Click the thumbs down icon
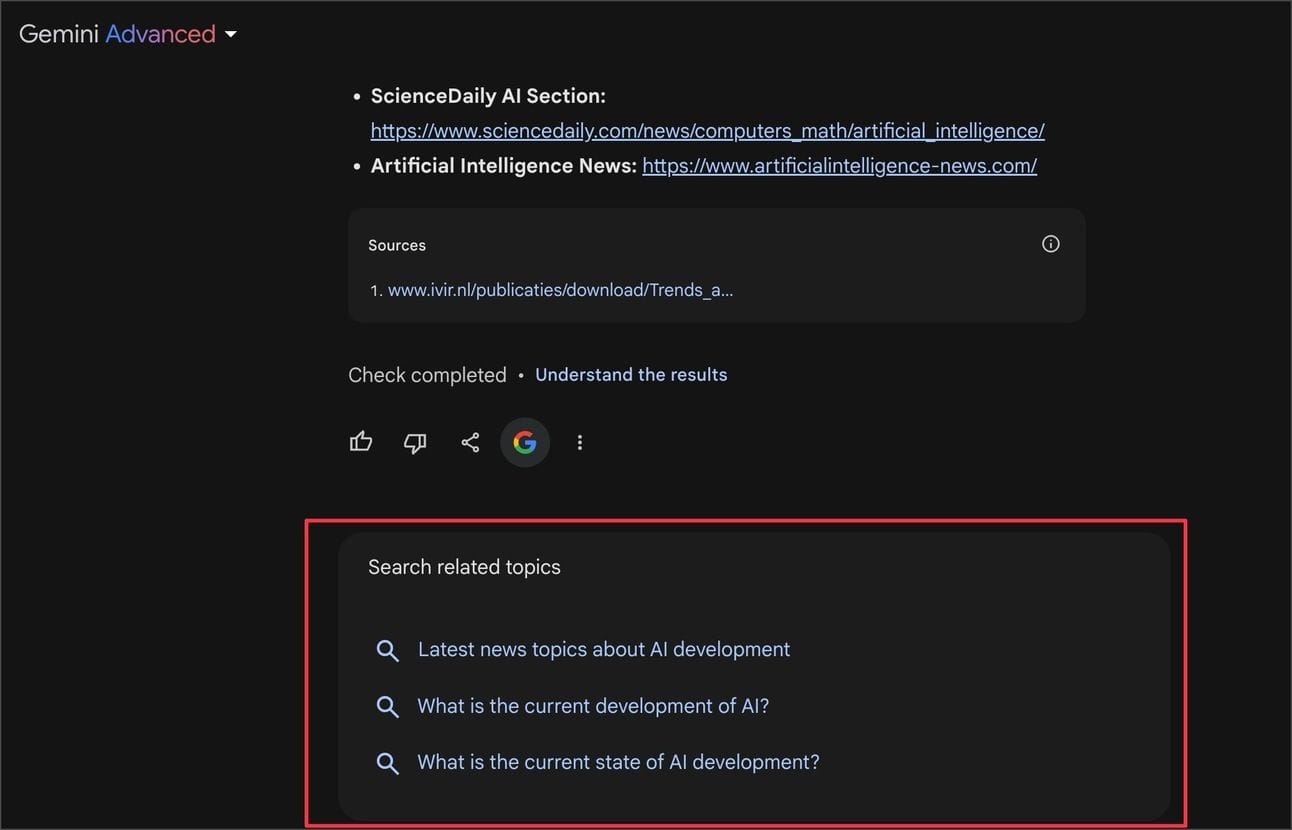Image resolution: width=1292 pixels, height=830 pixels. pos(415,442)
